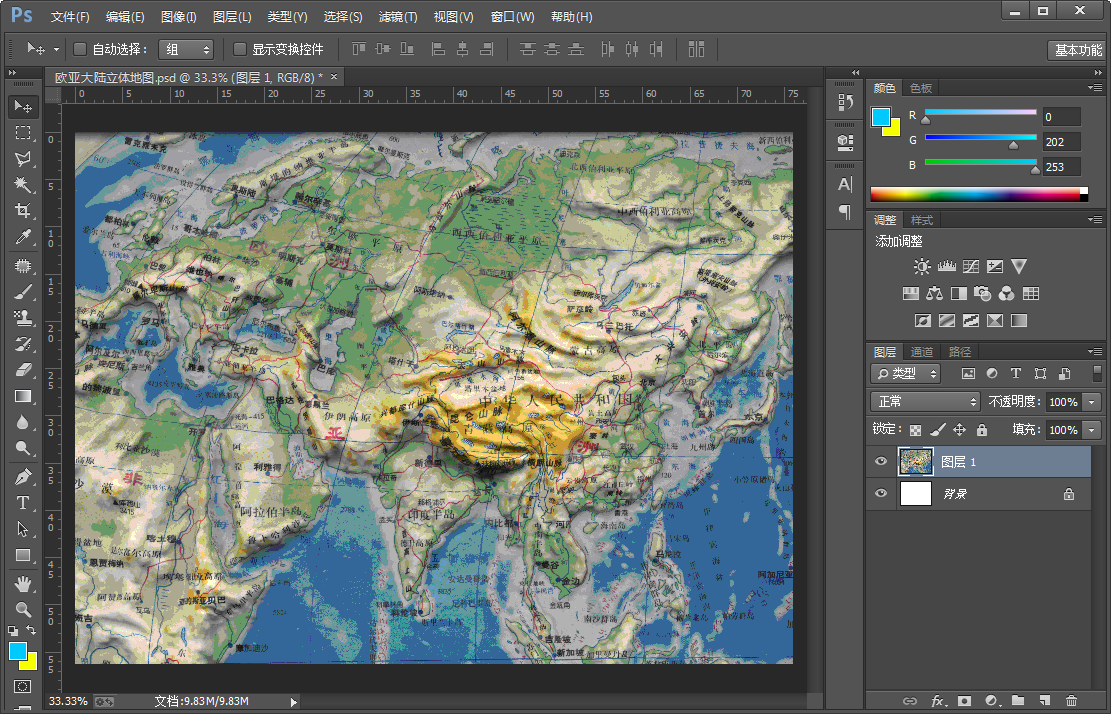This screenshot has height=714, width=1111.
Task: Select the Lasso tool
Action: tap(22, 159)
